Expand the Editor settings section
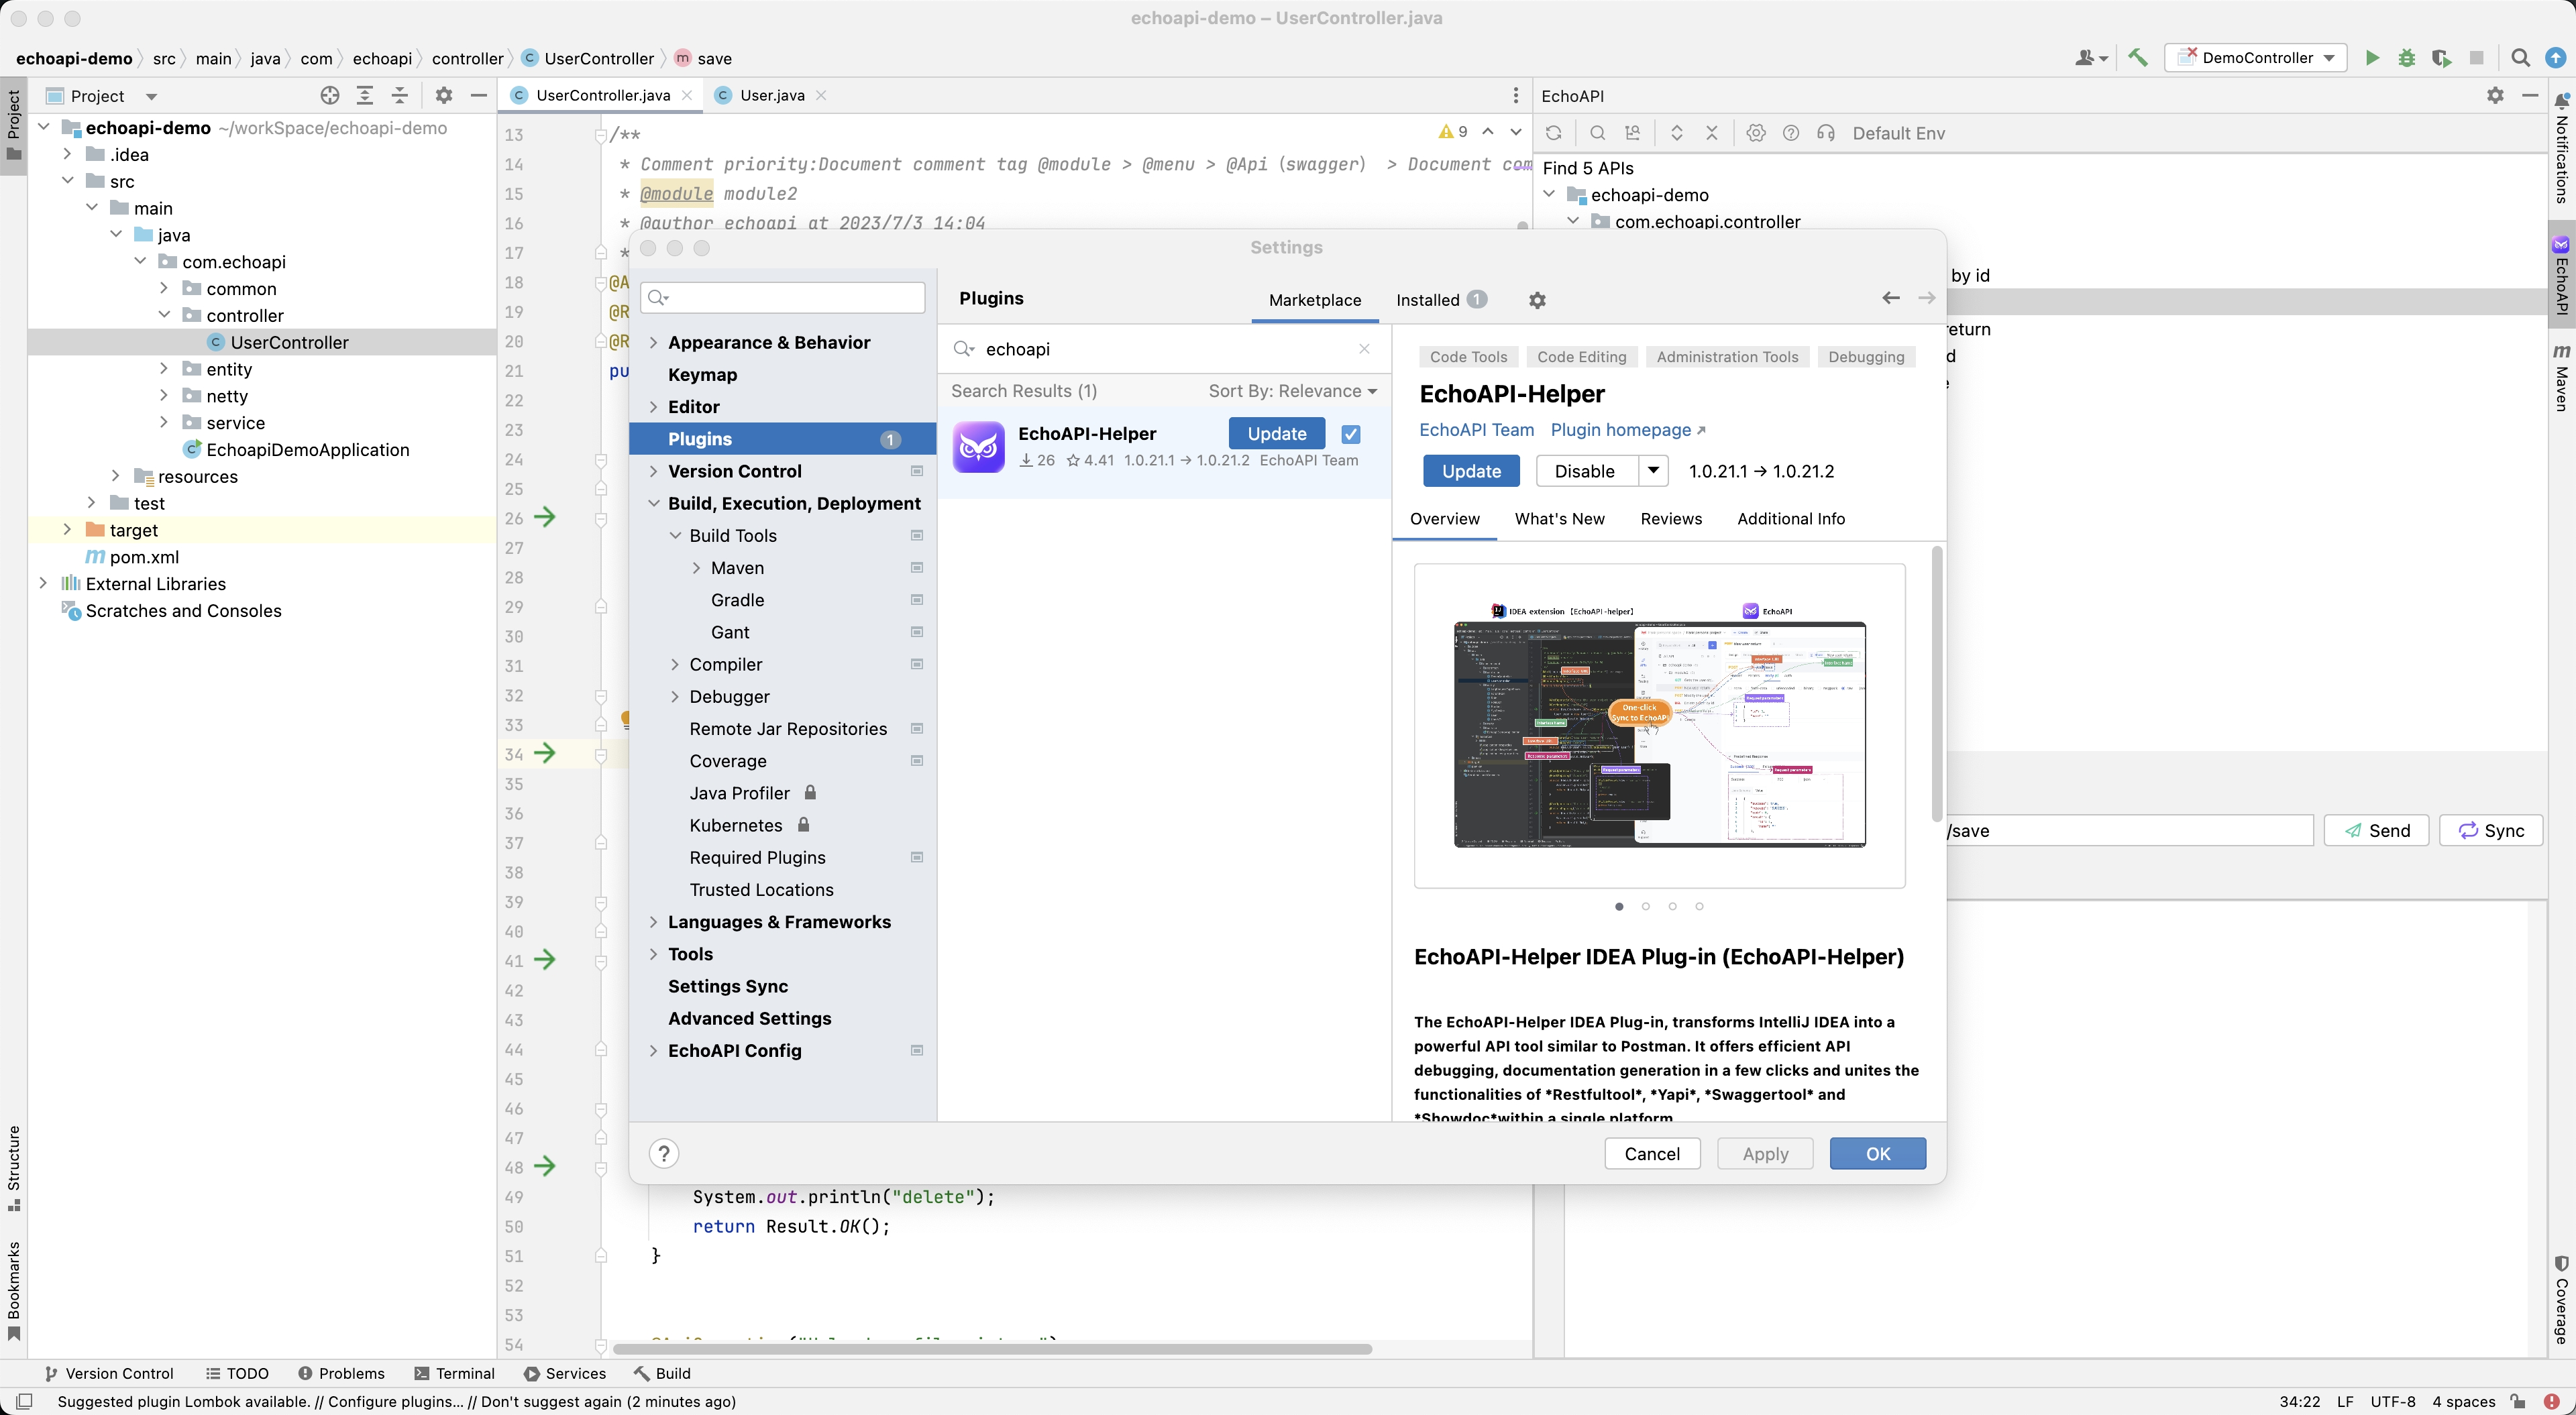 click(653, 407)
